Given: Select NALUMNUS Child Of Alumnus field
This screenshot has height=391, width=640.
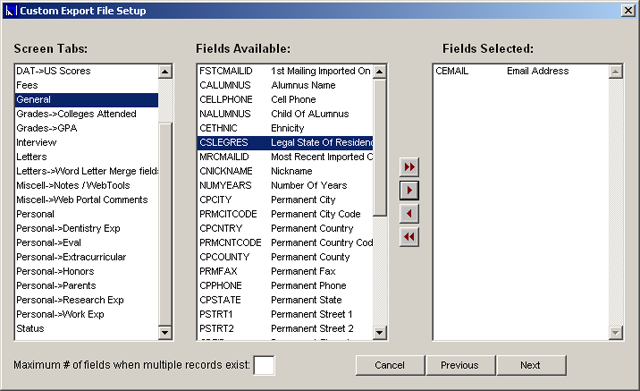Looking at the screenshot, I should [x=285, y=114].
